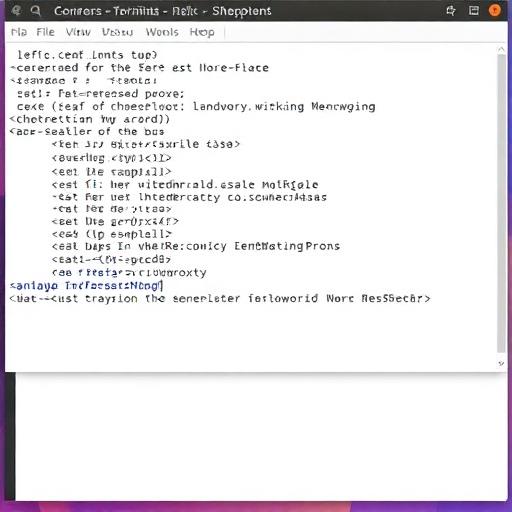Viewport: 512px width, 512px height.
Task: Click the blue highlighted line with text cursor
Action: pyautogui.click(x=86, y=286)
